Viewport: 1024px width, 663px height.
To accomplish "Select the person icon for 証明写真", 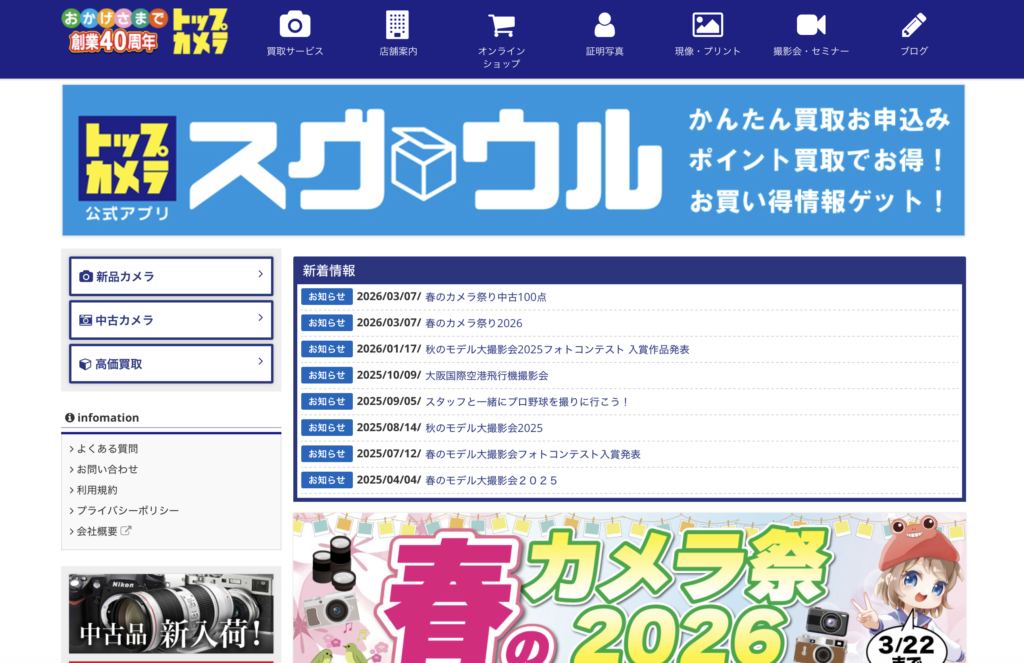I will pos(604,25).
